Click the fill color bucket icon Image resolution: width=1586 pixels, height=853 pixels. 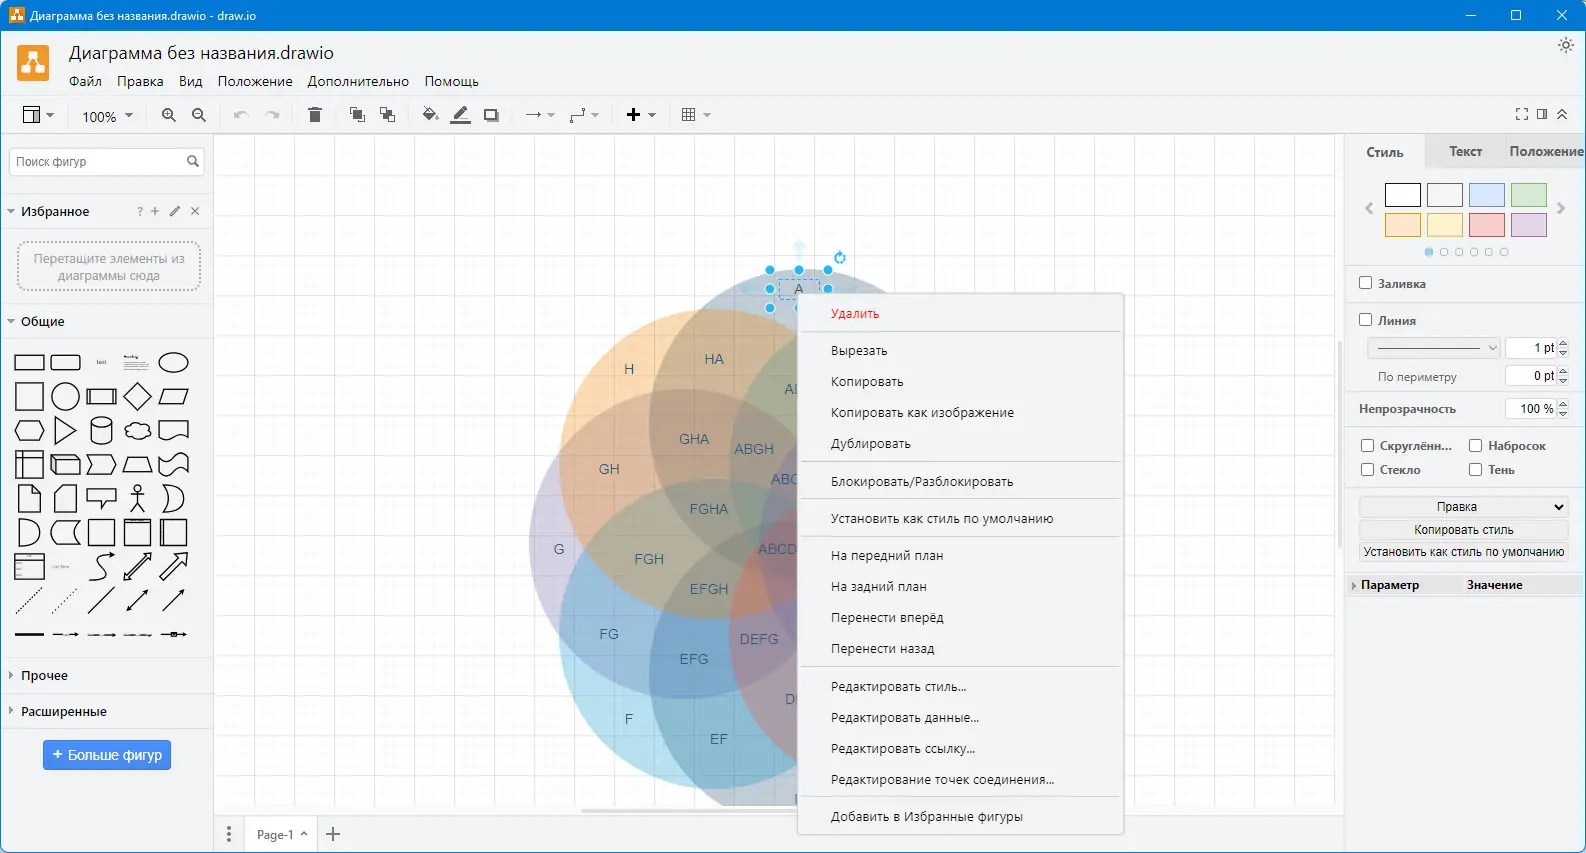click(430, 115)
